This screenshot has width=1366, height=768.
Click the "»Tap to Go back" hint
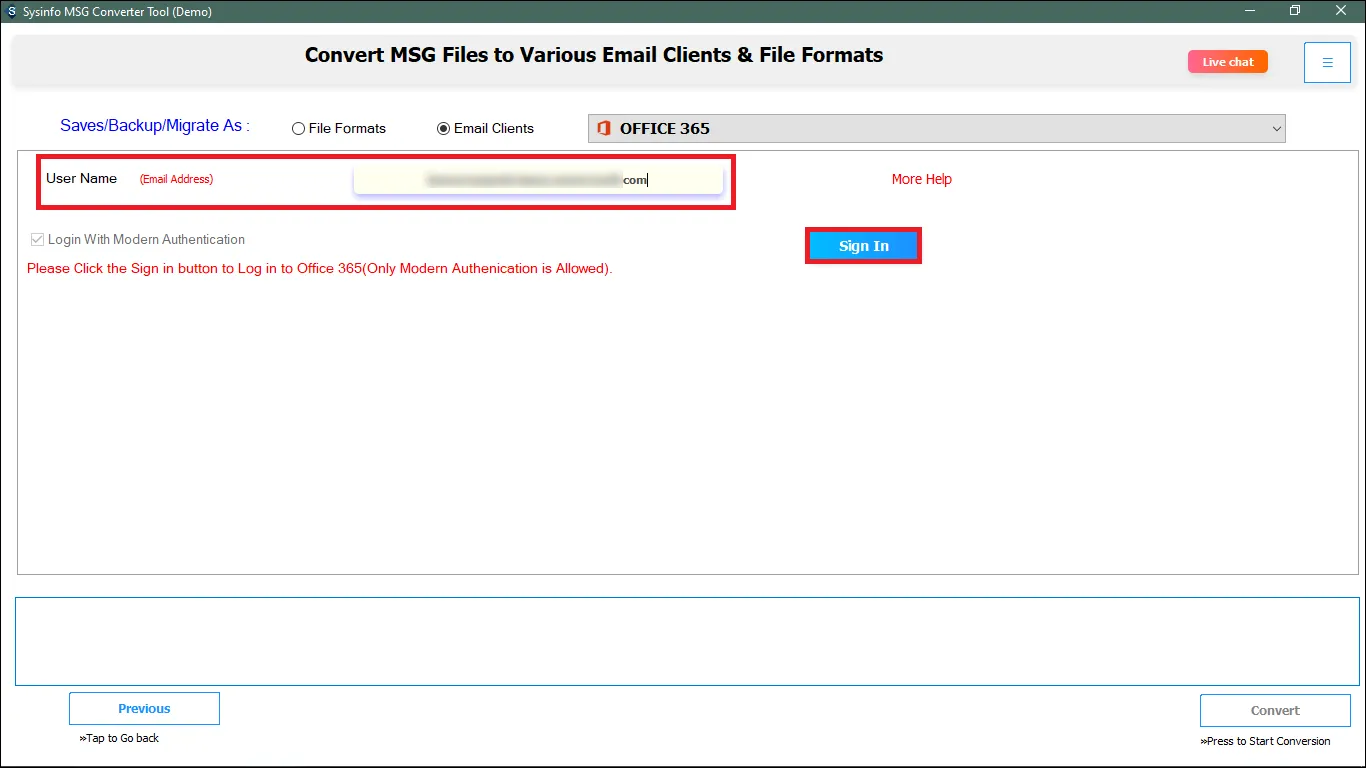click(119, 739)
